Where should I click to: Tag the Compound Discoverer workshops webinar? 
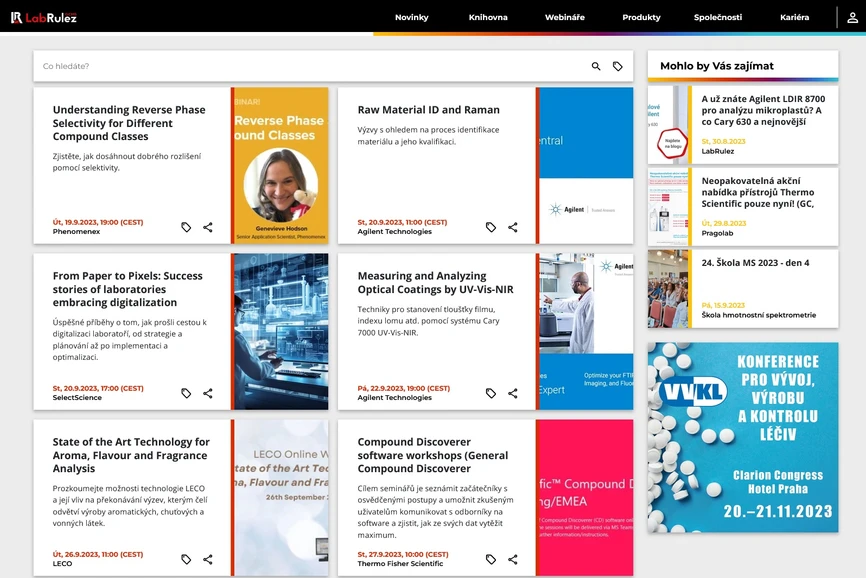pyautogui.click(x=490, y=559)
